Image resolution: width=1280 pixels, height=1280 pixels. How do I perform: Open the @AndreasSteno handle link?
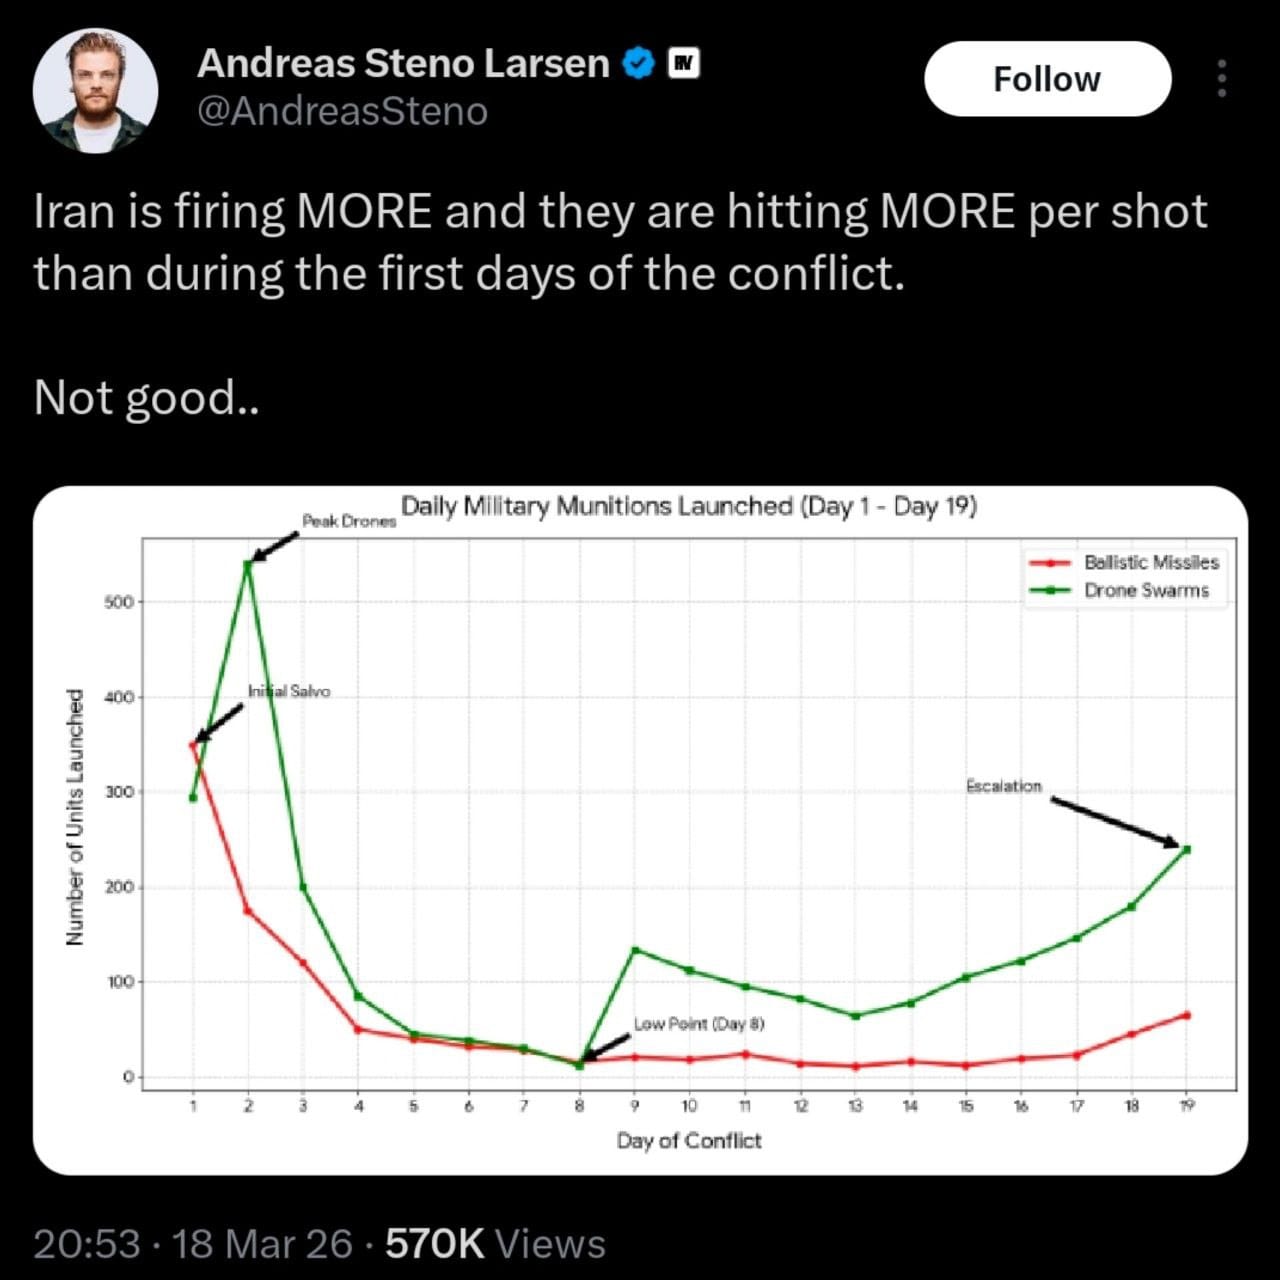(343, 111)
